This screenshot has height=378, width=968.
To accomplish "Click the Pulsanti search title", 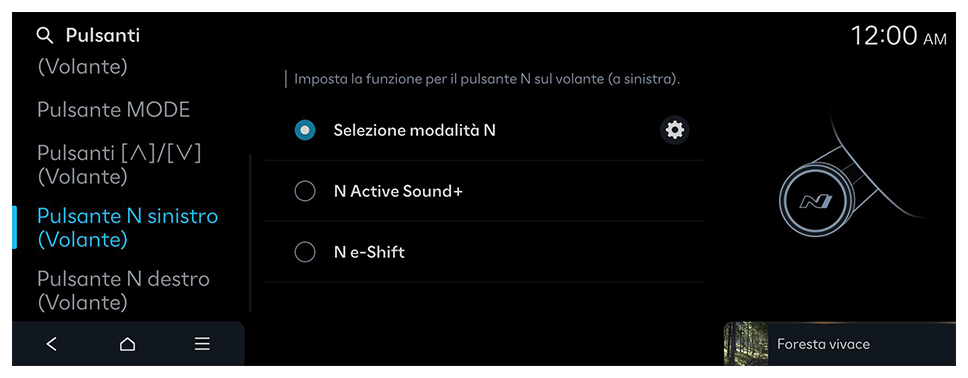I will [103, 36].
